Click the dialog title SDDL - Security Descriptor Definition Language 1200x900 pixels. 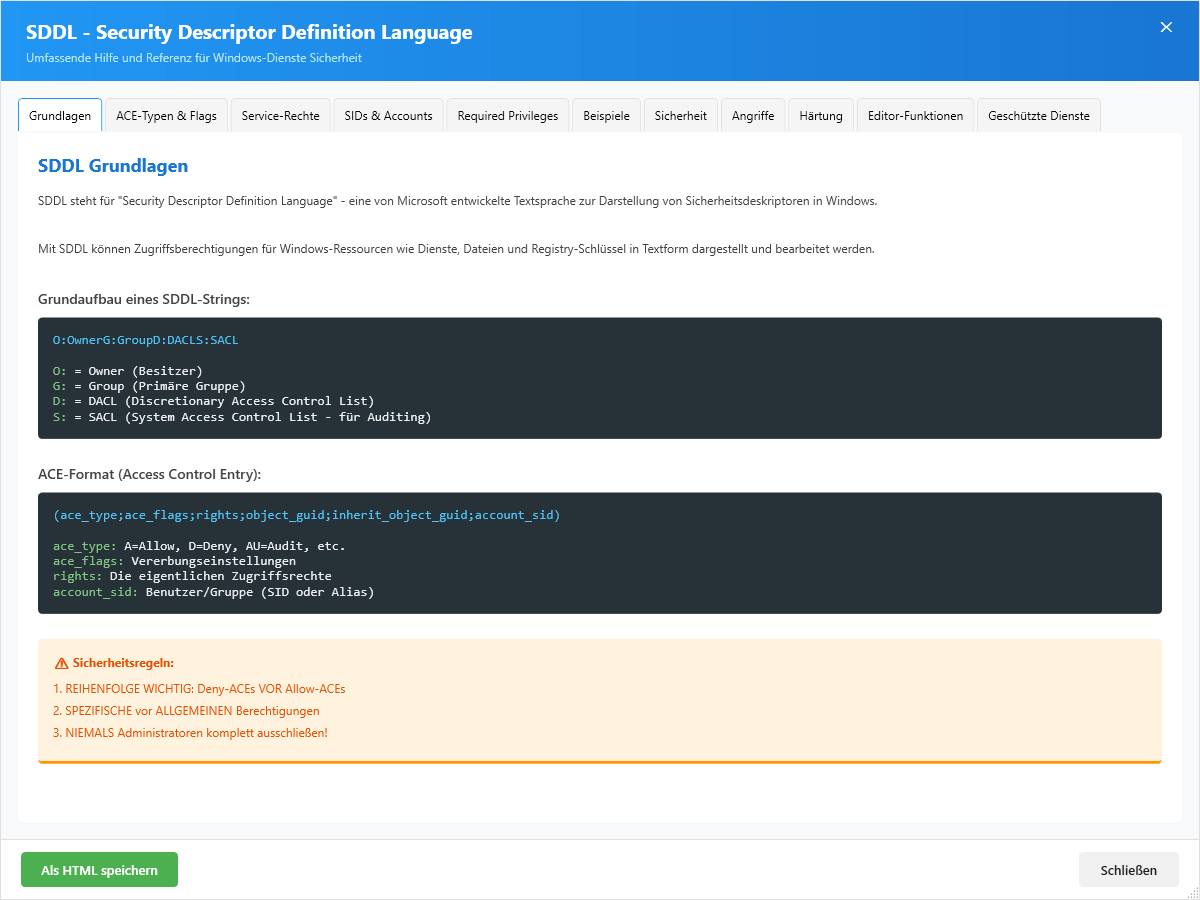249,32
